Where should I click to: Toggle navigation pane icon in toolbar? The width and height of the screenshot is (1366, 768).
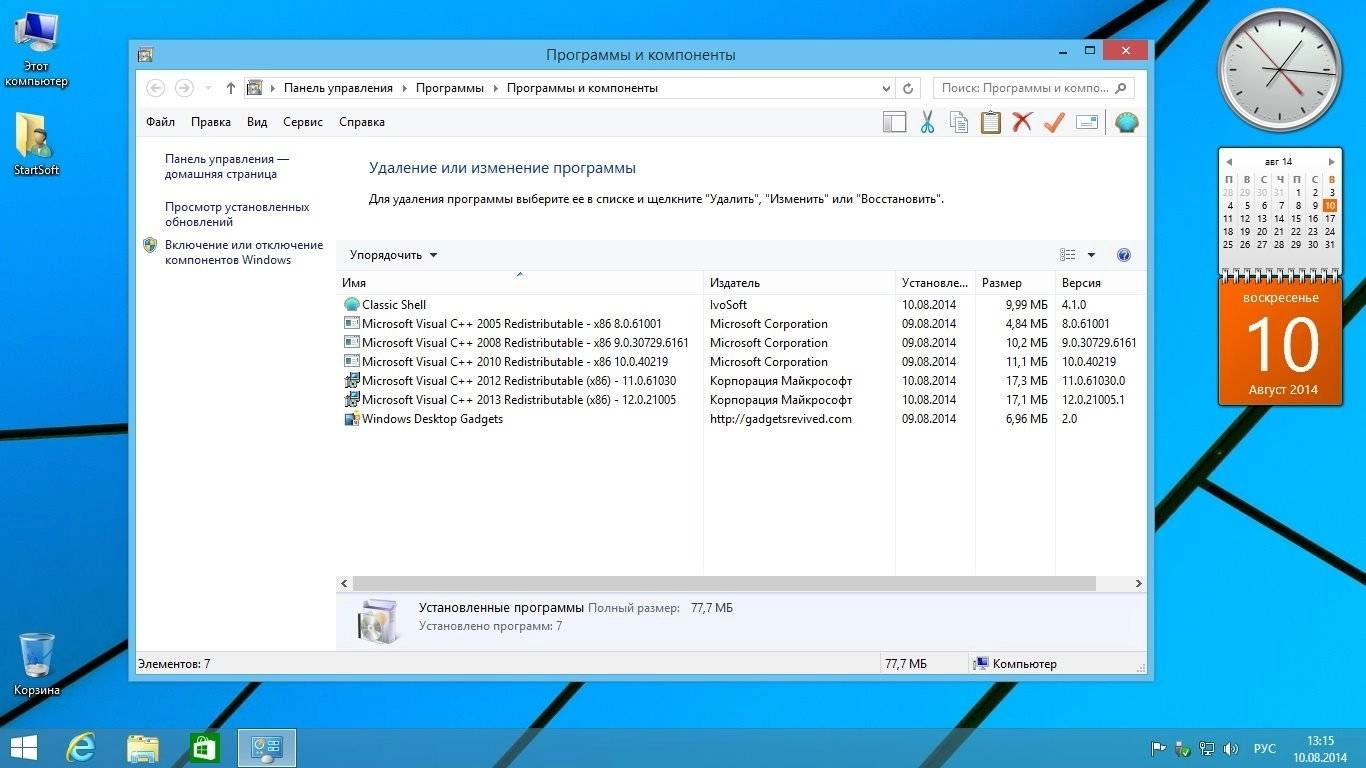coord(894,122)
